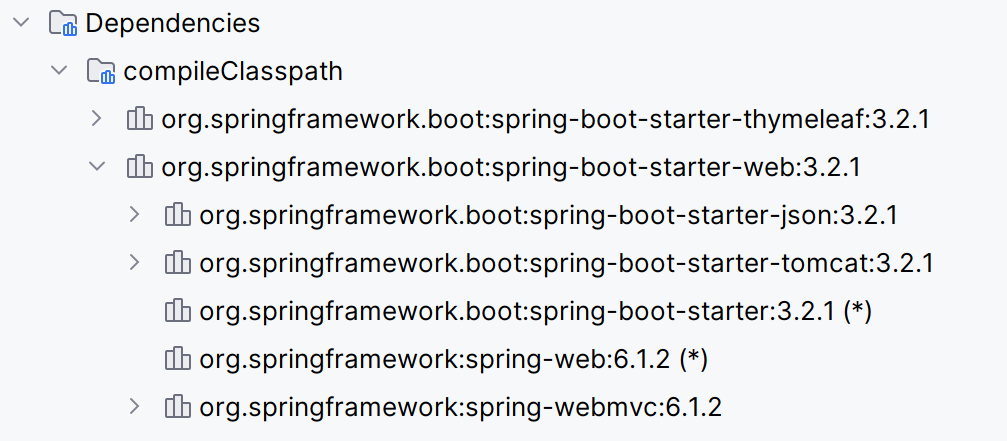Select org.springframework.boot:spring-boot-starter-json:3.2.1 text
Screen dimensions: 1007x441
pos(548,215)
